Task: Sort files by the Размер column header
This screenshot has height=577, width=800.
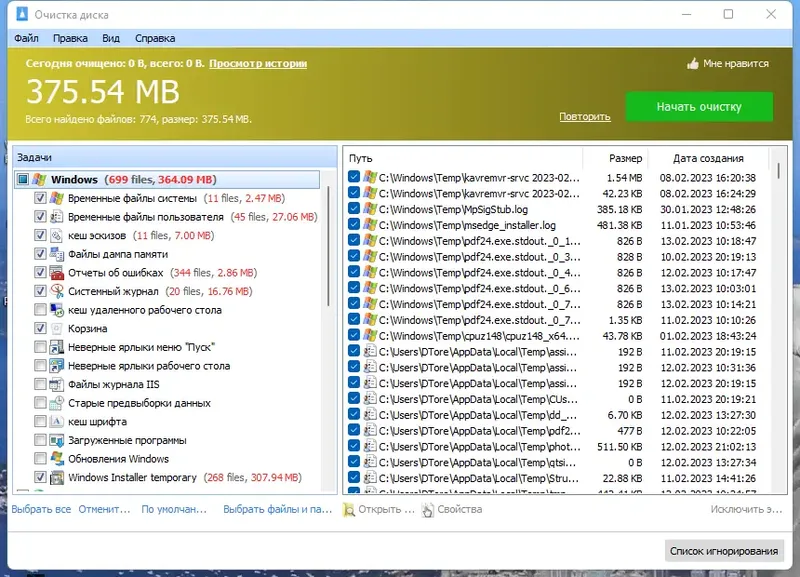Action: [x=615, y=158]
